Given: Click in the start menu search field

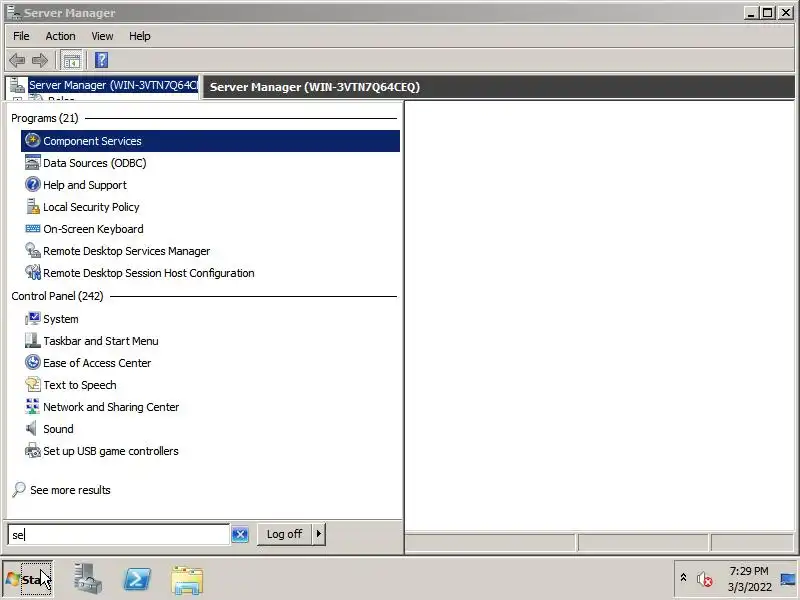Looking at the screenshot, I should [x=118, y=534].
